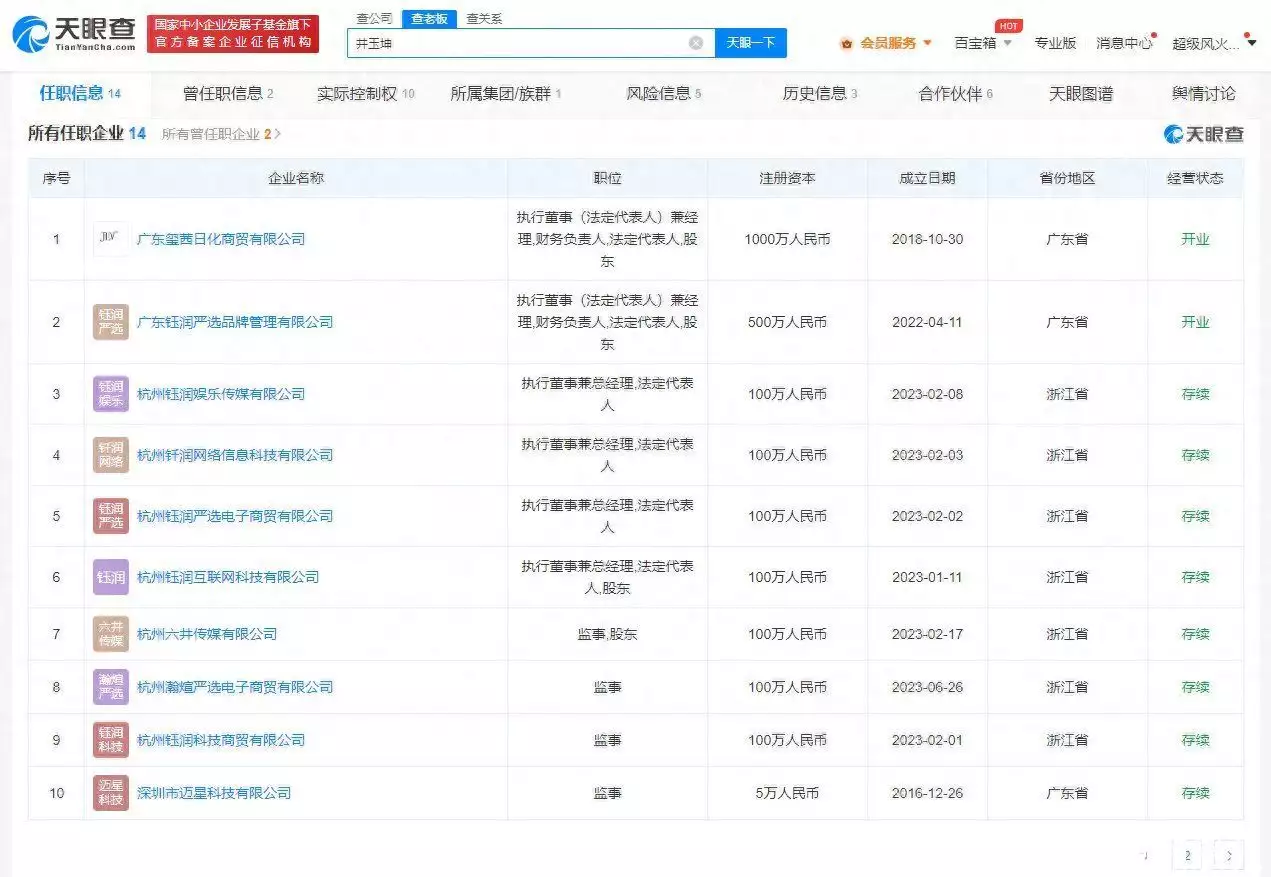Open company link 杭州钰润互联网科技有限公司
Image resolution: width=1271 pixels, height=877 pixels.
tap(228, 577)
